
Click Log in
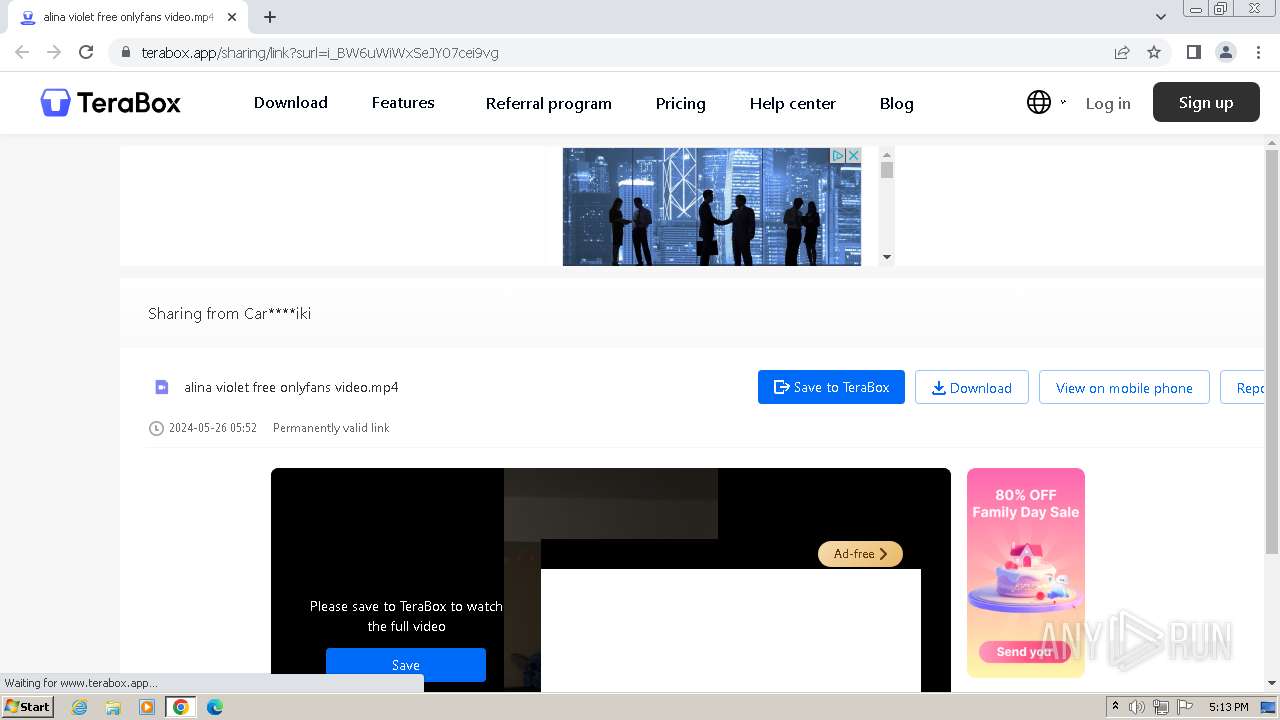pyautogui.click(x=1108, y=103)
